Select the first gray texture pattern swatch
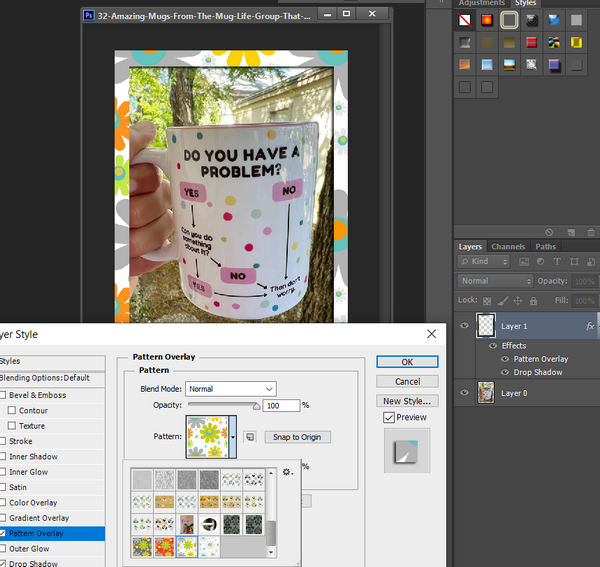 (142, 479)
